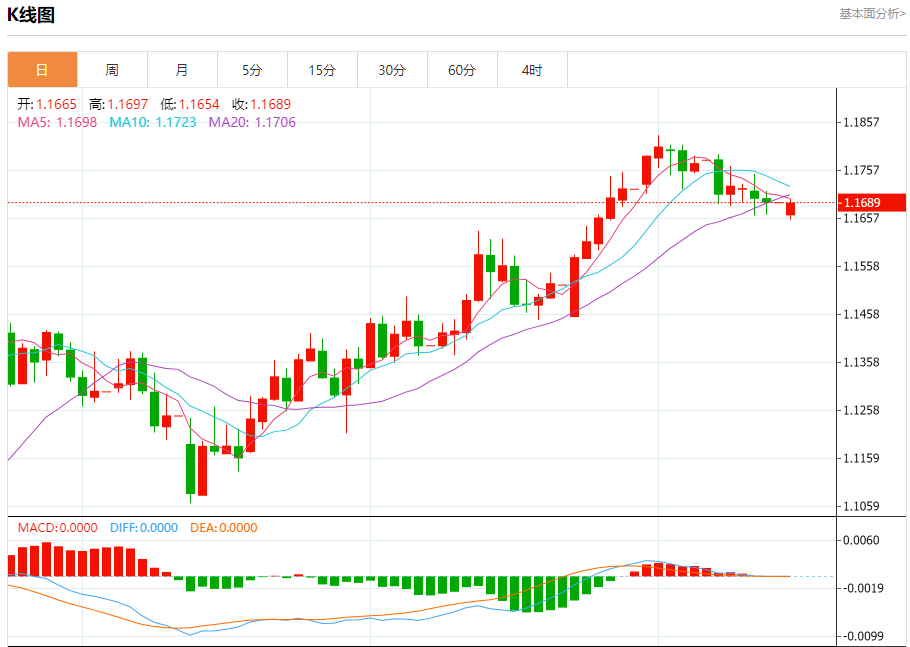Open the 60分 interval tab

[463, 70]
